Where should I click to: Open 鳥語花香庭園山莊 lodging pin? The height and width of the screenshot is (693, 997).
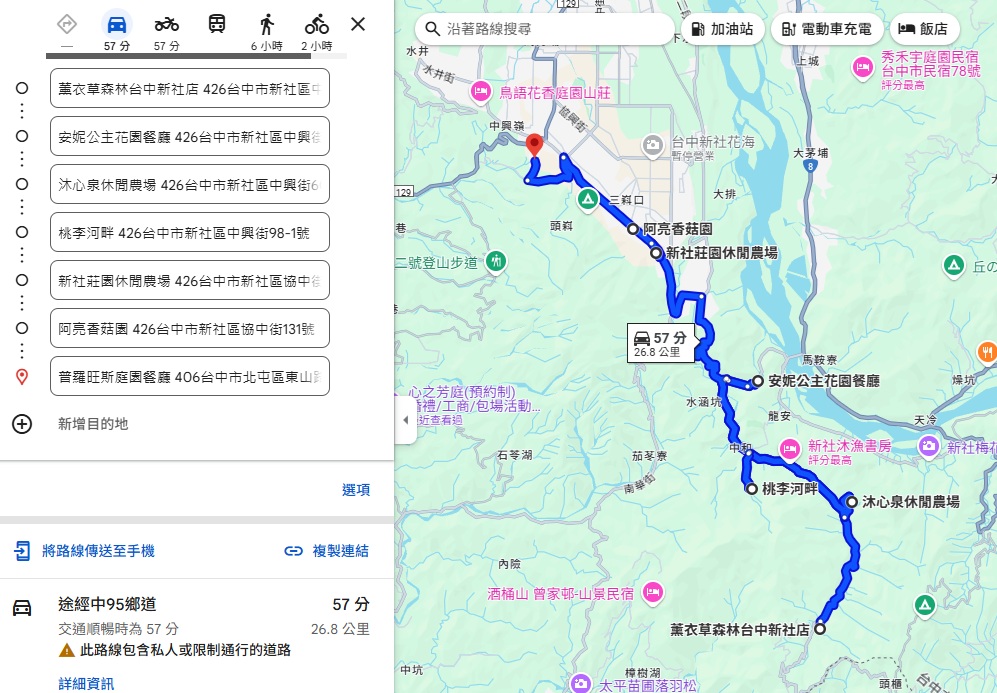point(481,92)
